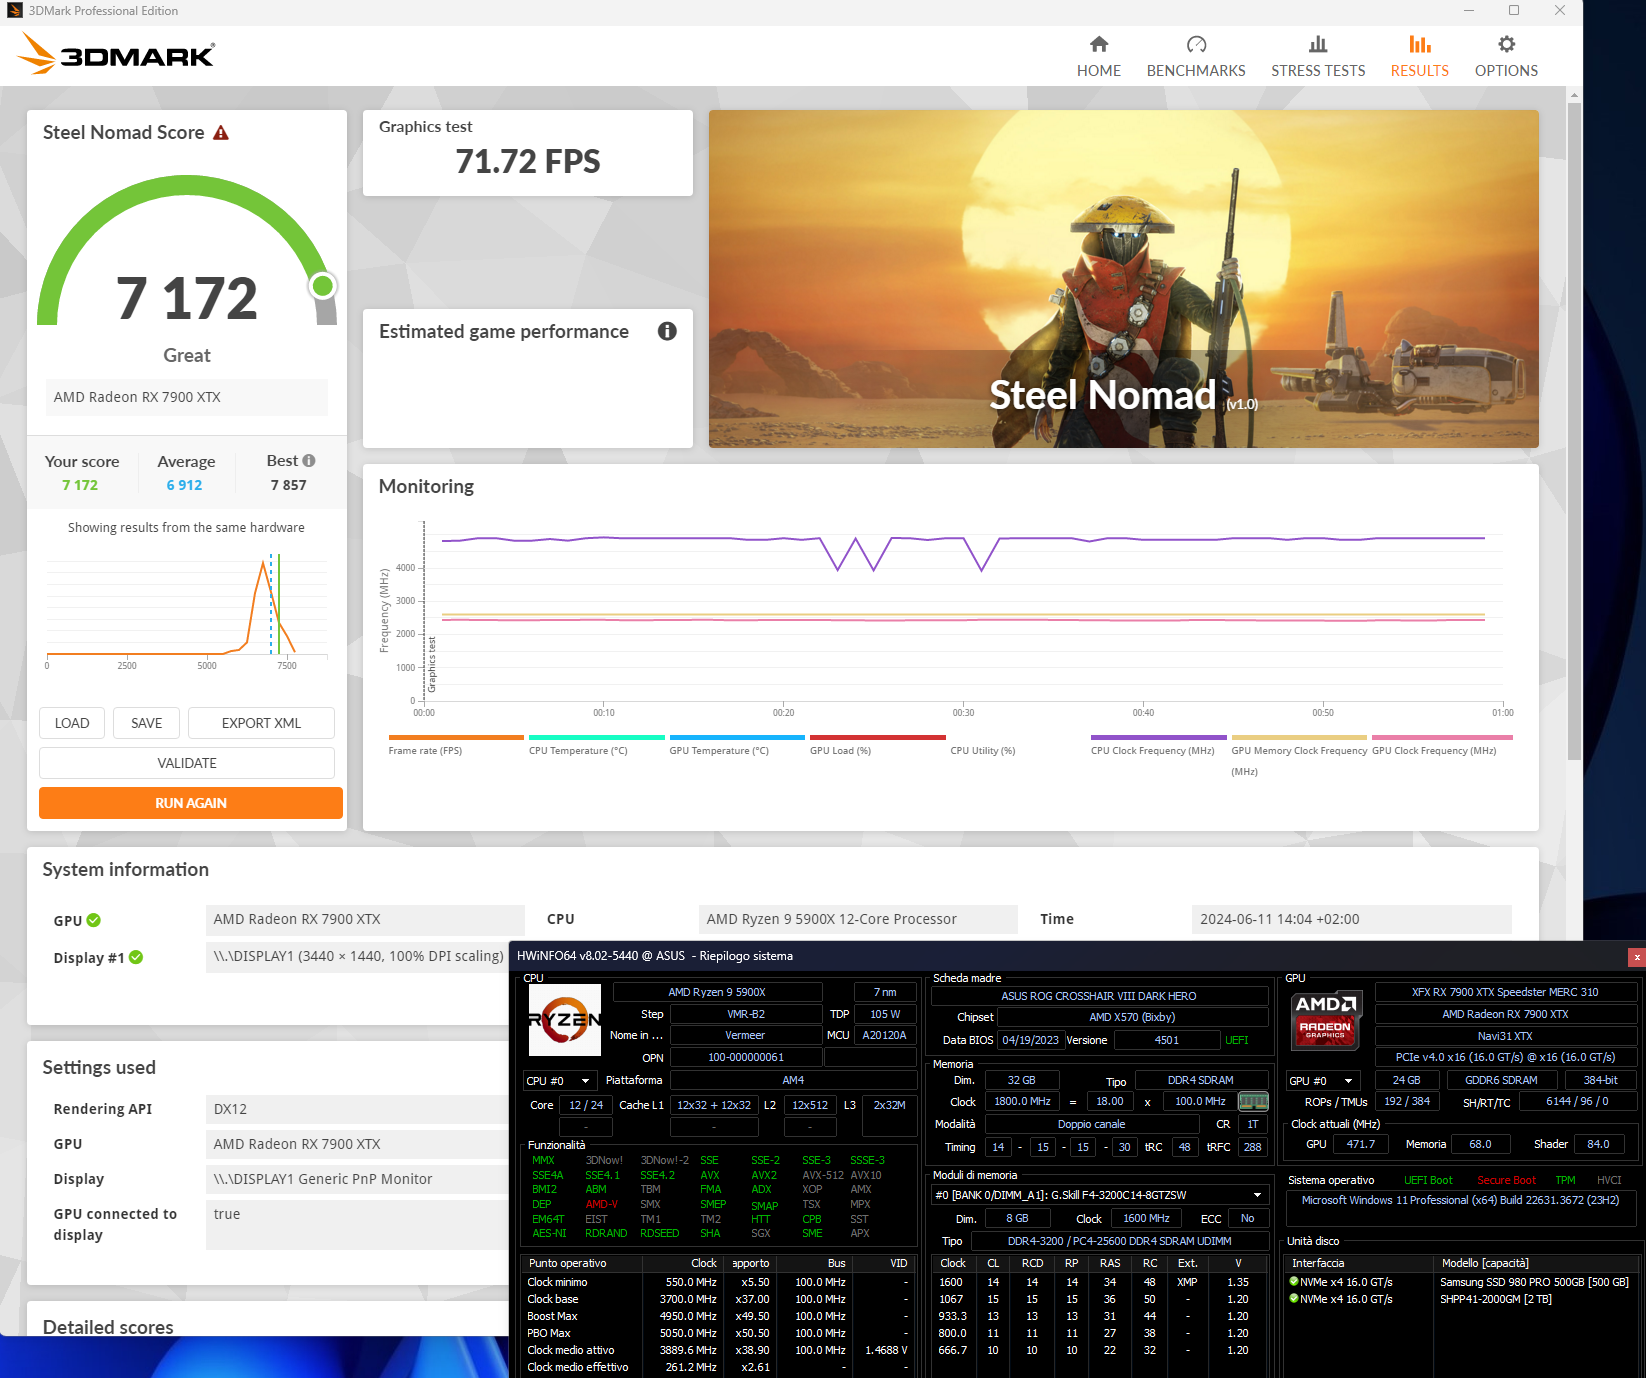
Task: Open Benchmarks via the gauge icon
Action: (1196, 44)
